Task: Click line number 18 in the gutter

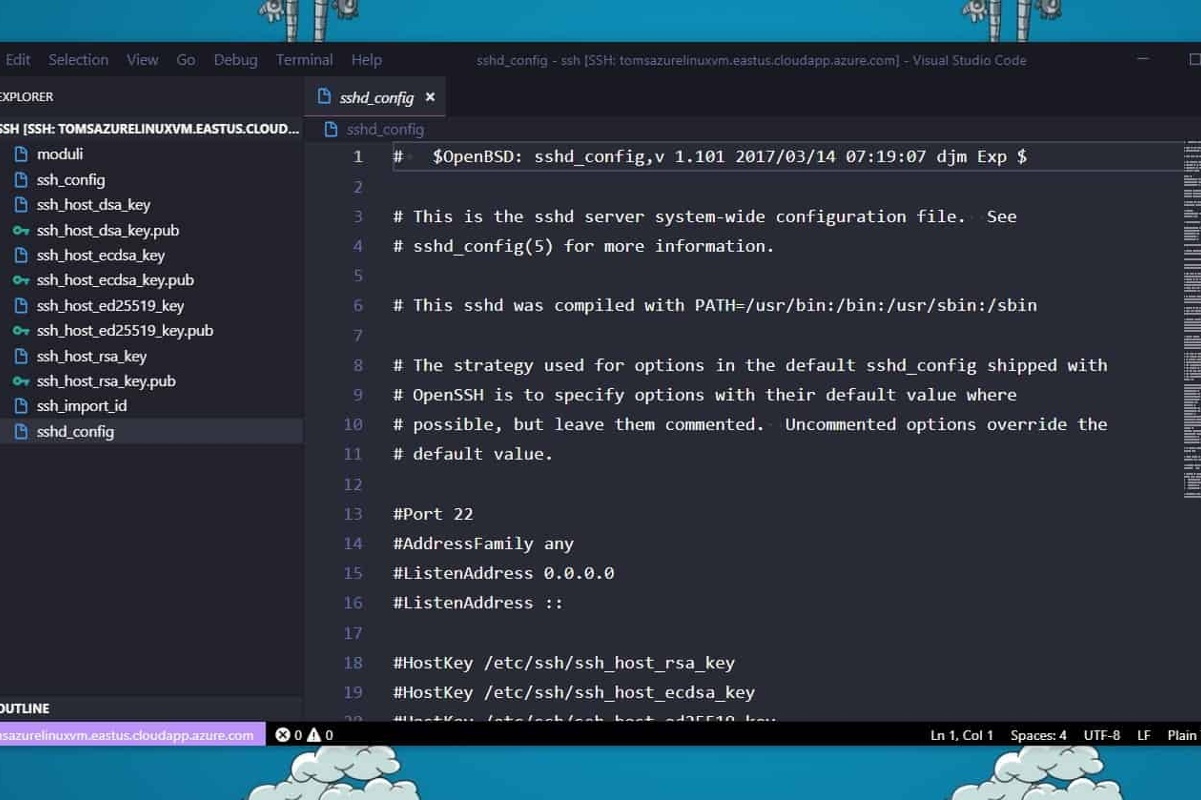Action: (352, 663)
